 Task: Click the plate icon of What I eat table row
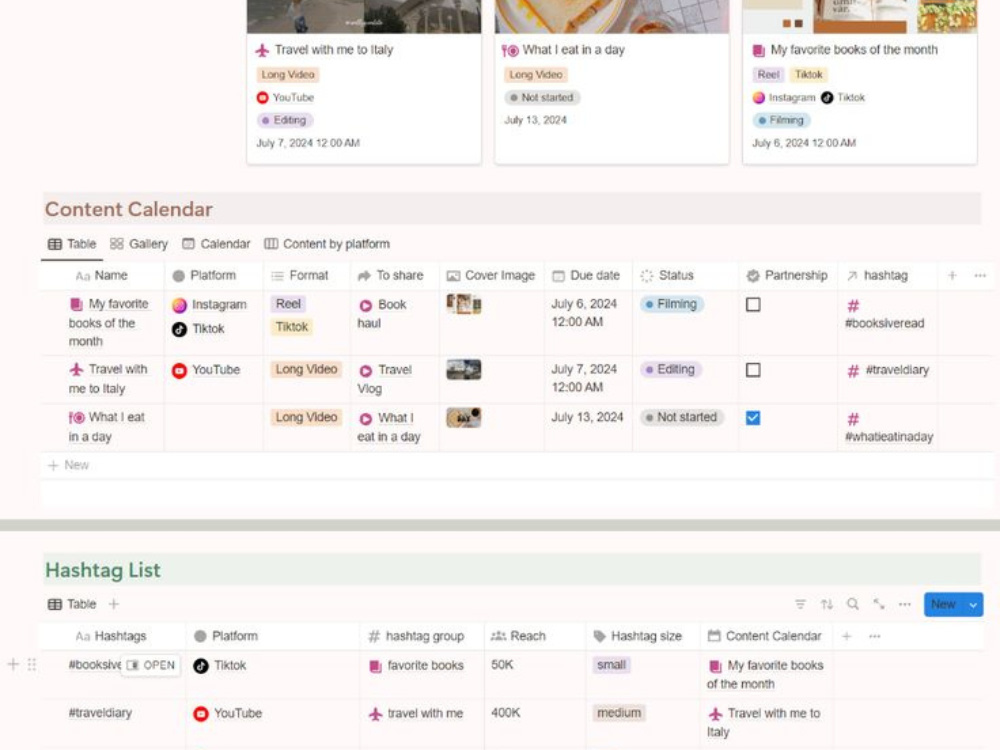(x=77, y=418)
